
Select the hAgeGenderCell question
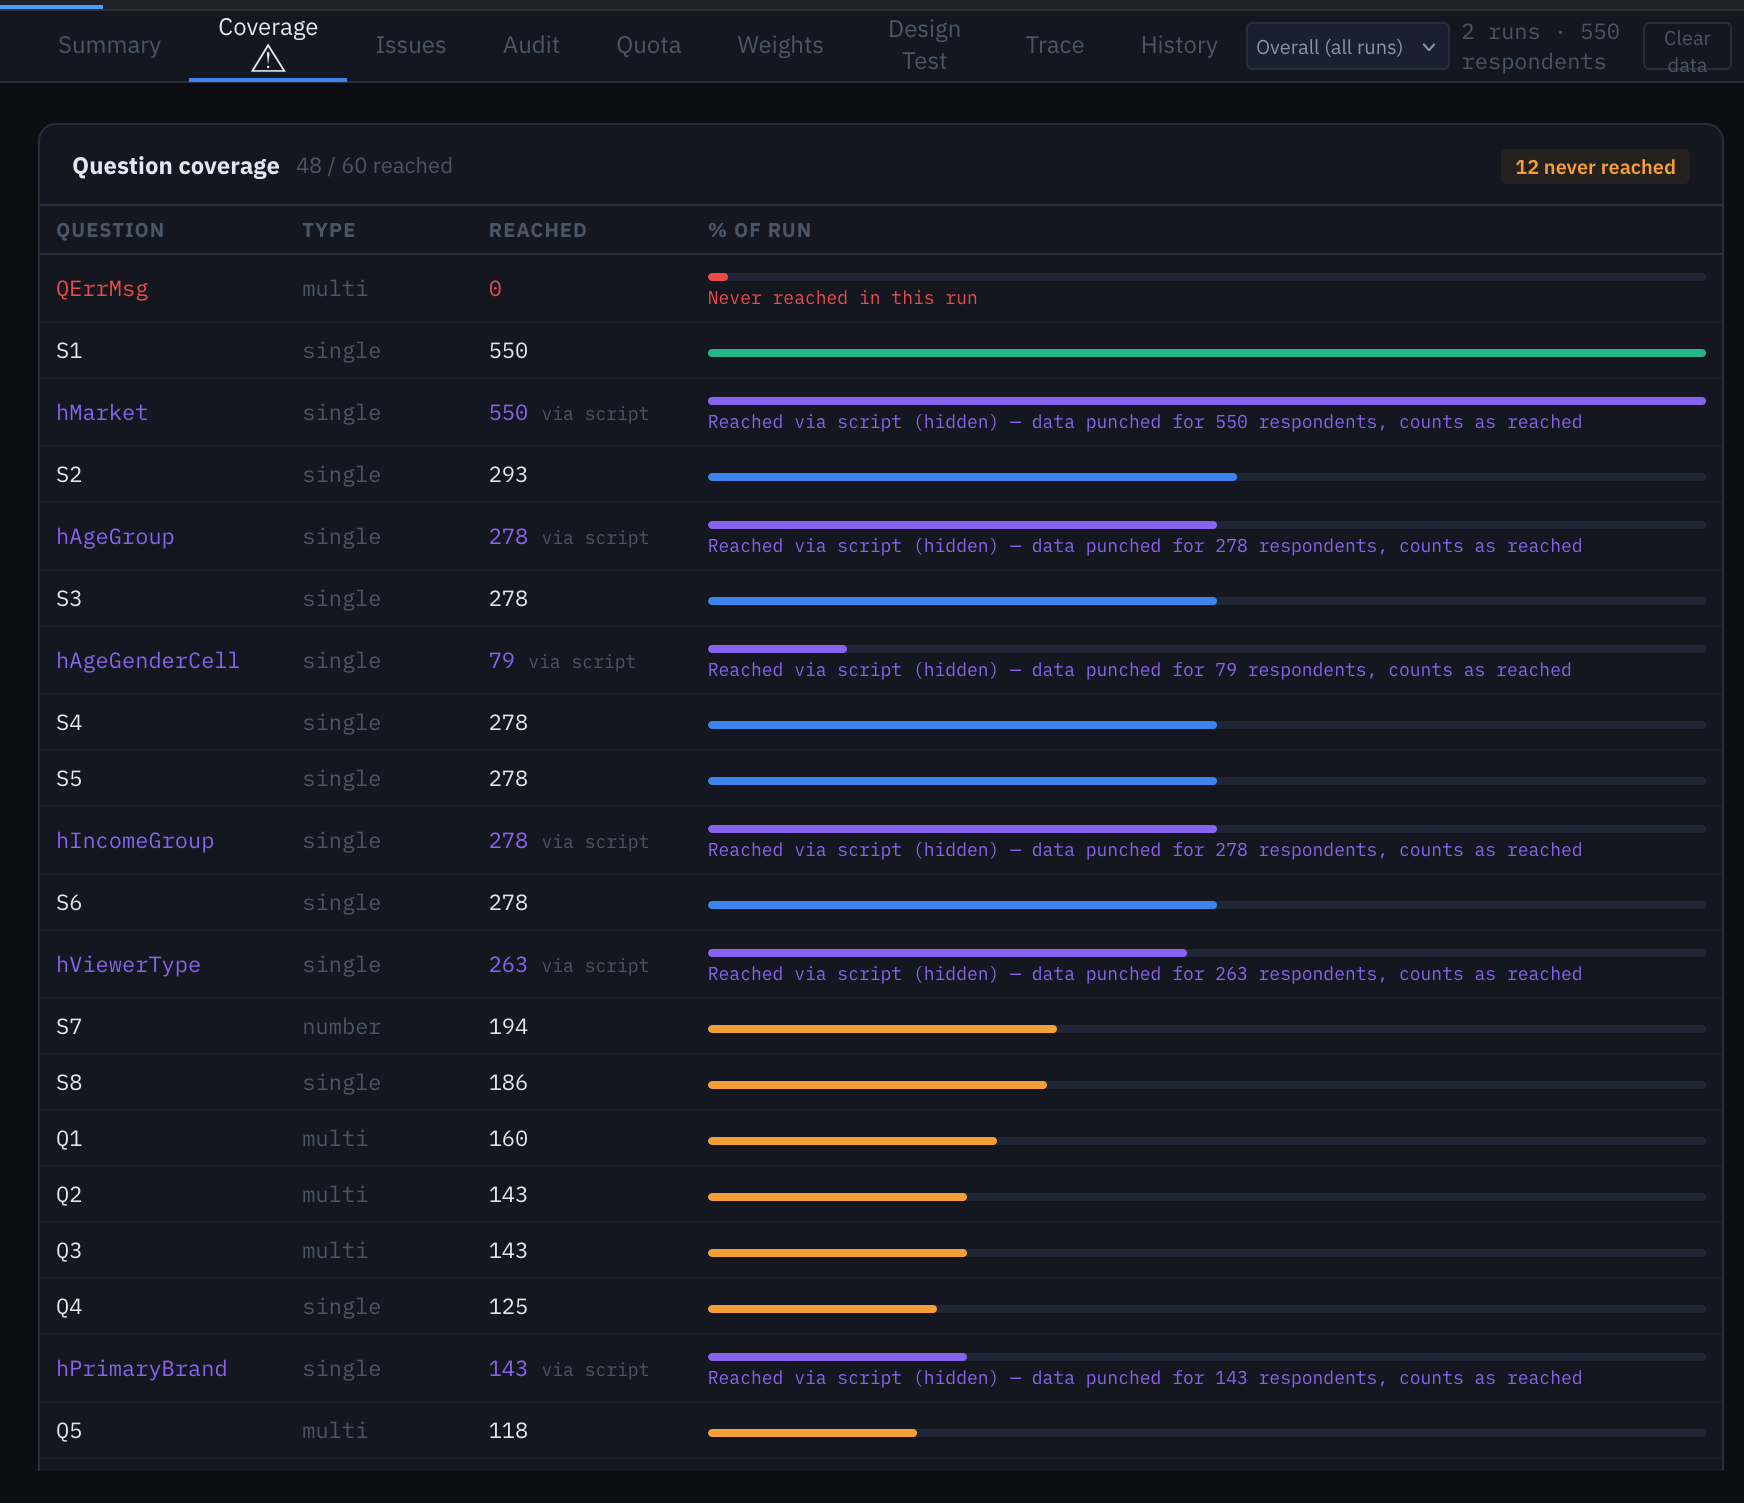click(148, 661)
